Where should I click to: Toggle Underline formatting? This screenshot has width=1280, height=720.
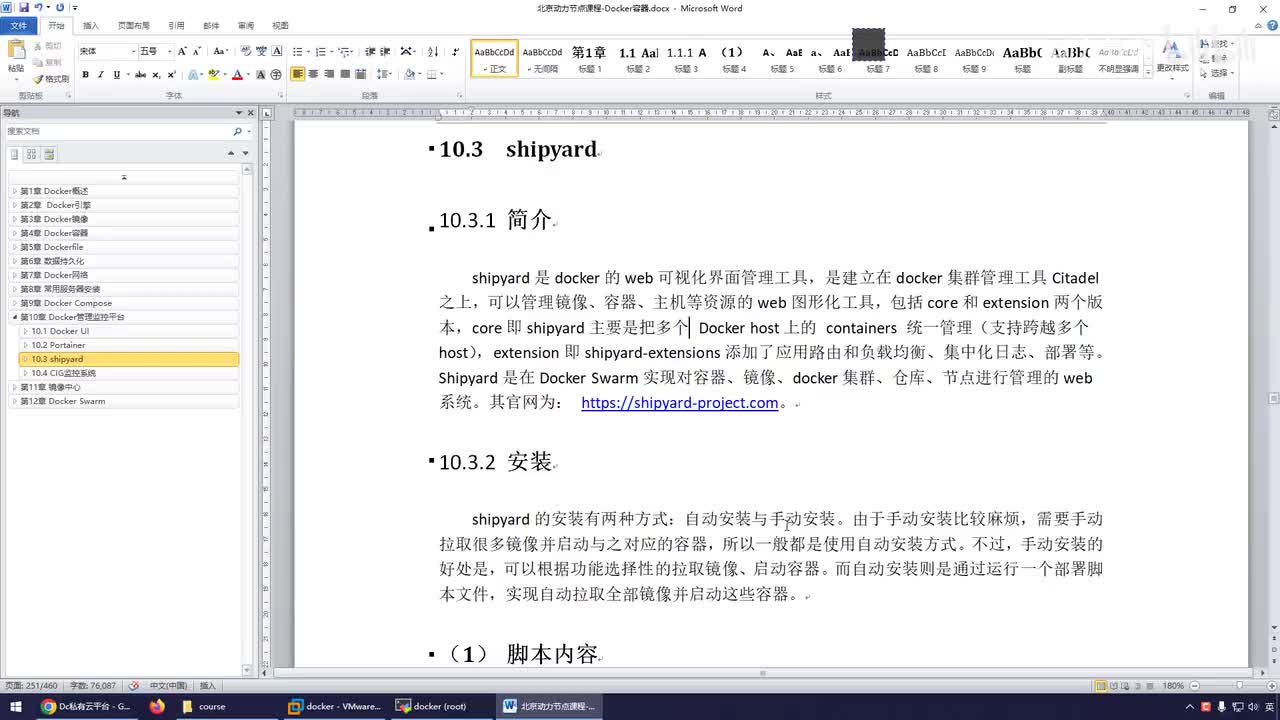116,74
